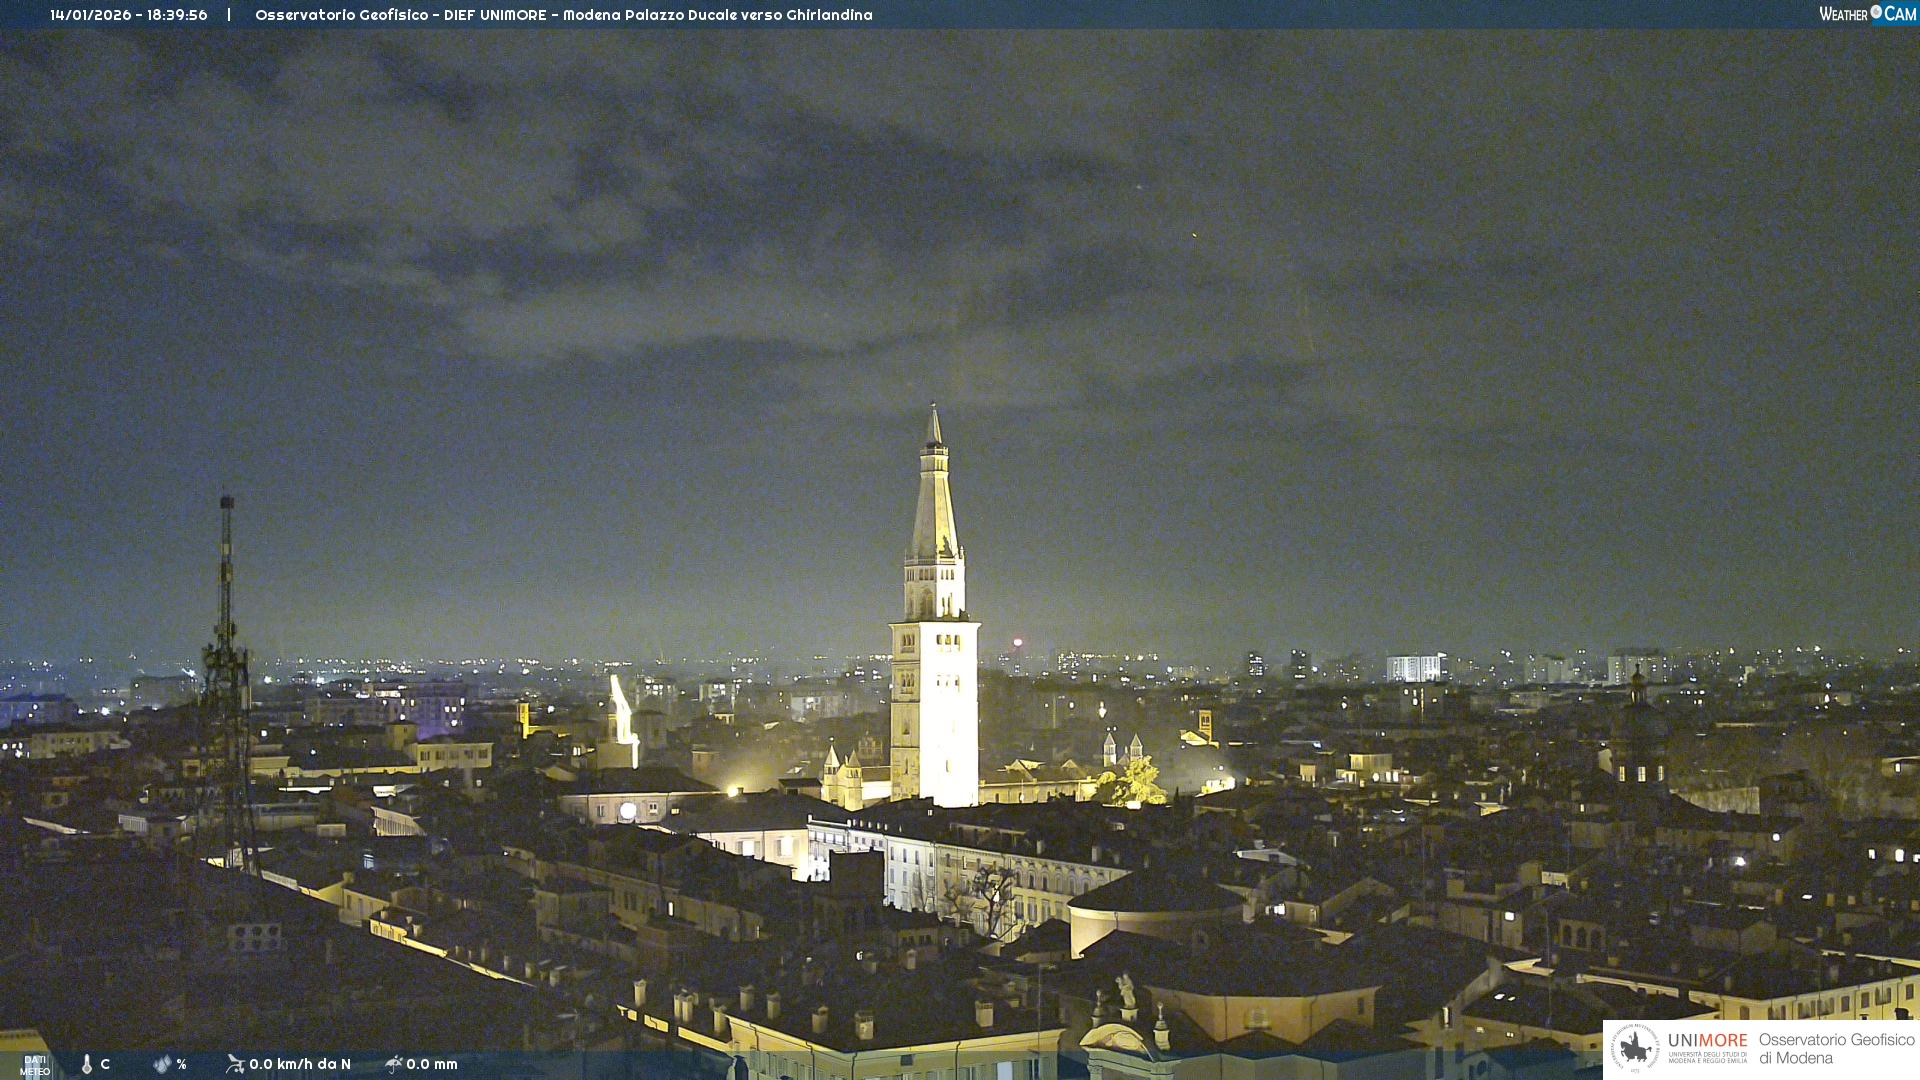The width and height of the screenshot is (1920, 1080).
Task: Click the UNIMORE wordmark text
Action: (1707, 1041)
